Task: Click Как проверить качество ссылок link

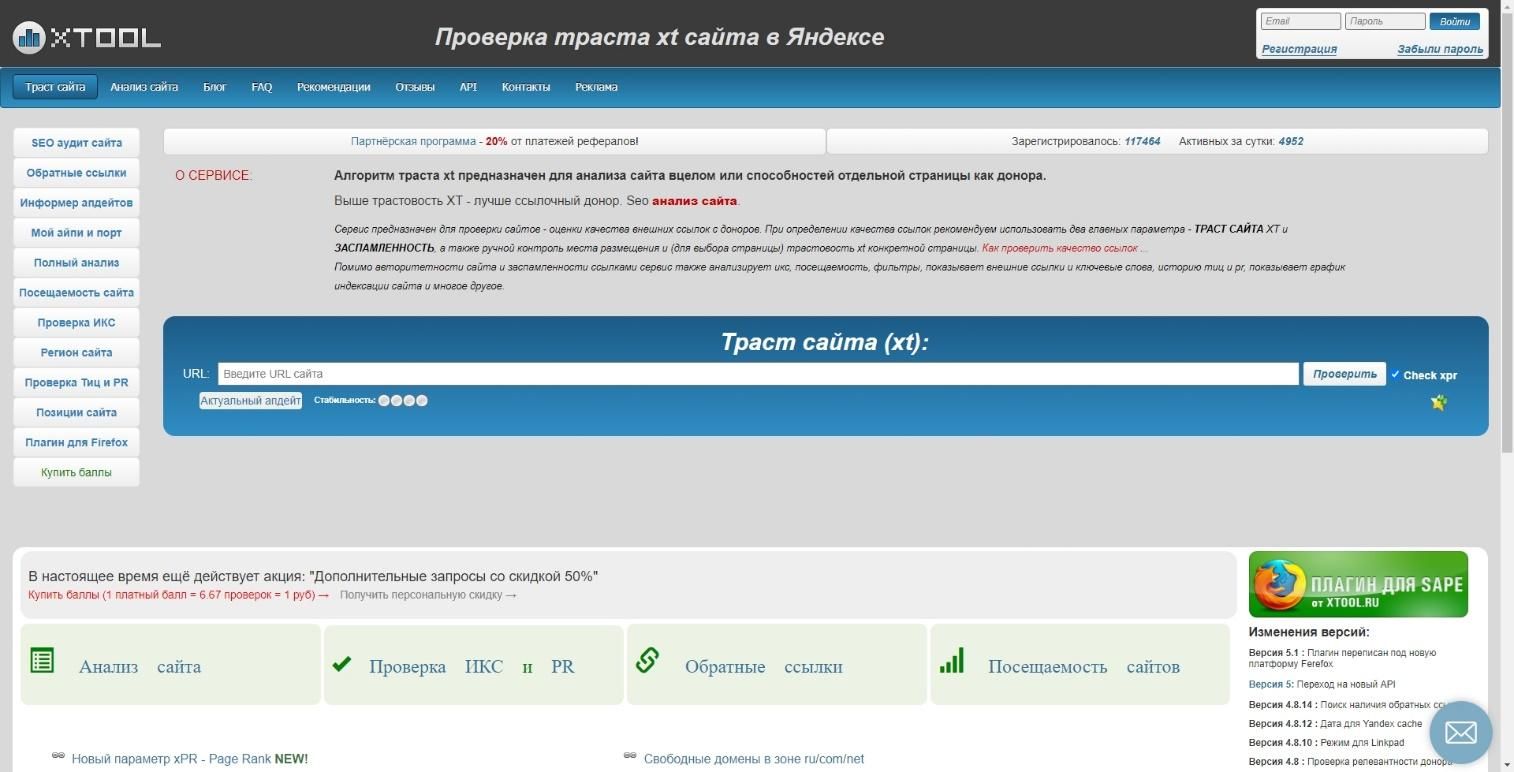Action: 1064,248
